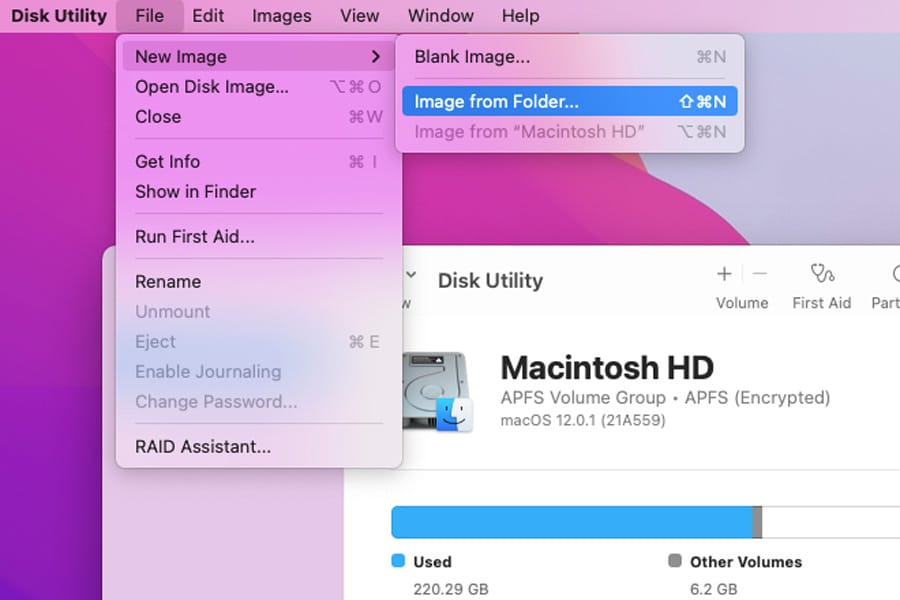Choose Blank Image… in submenu
900x600 pixels.
[x=569, y=56]
